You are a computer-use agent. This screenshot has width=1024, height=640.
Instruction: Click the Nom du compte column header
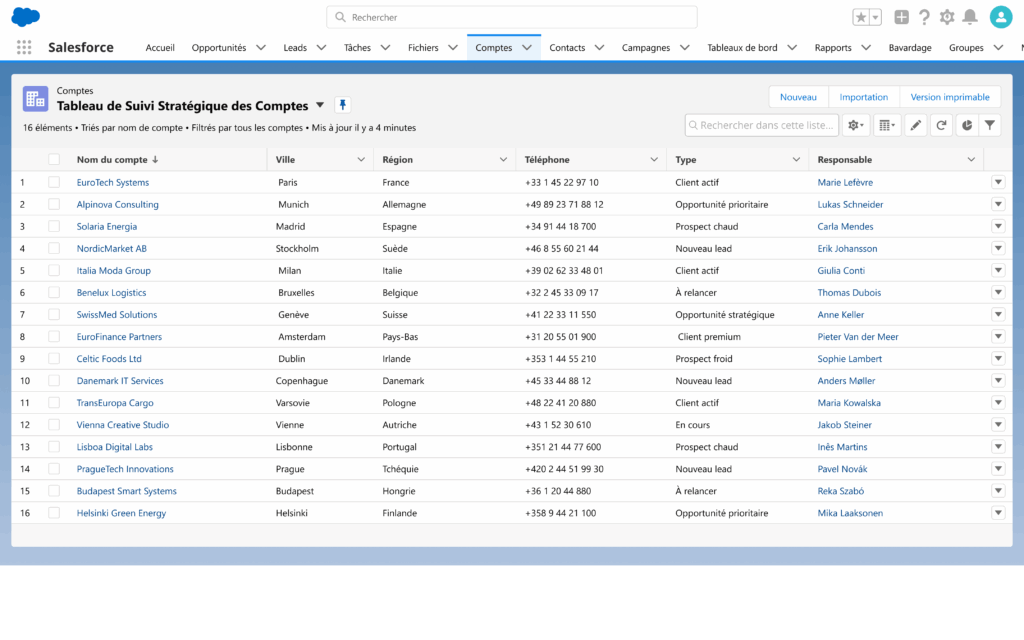click(112, 159)
